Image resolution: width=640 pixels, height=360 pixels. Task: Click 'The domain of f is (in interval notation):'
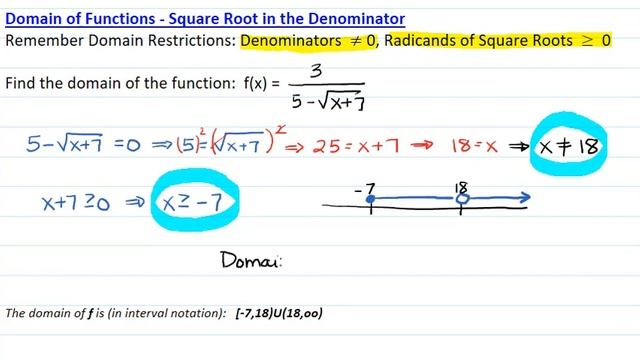point(116,313)
